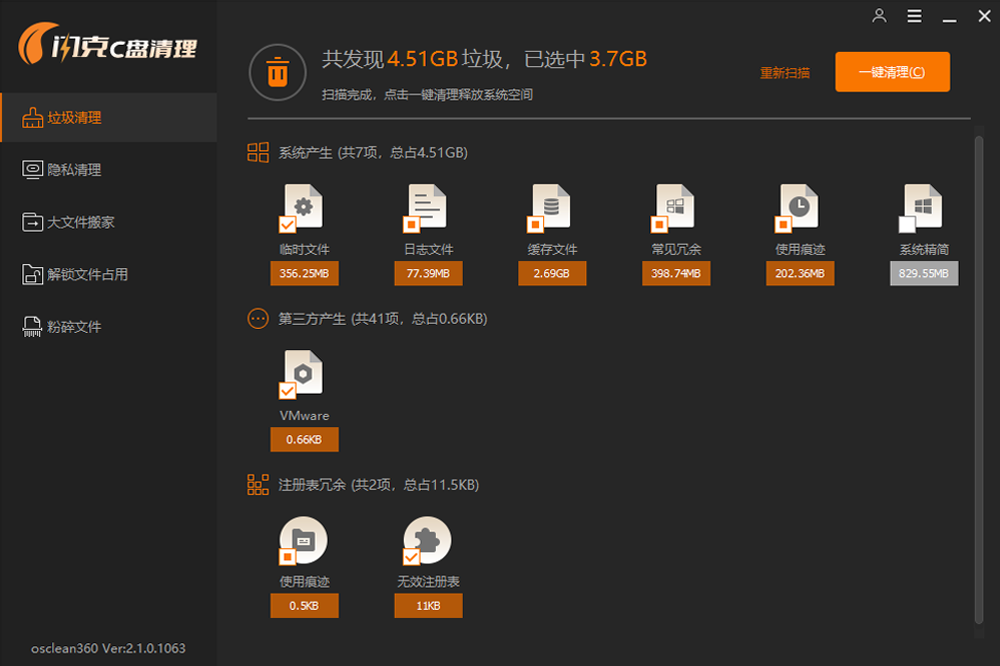Click the VMware item icon

304,372
